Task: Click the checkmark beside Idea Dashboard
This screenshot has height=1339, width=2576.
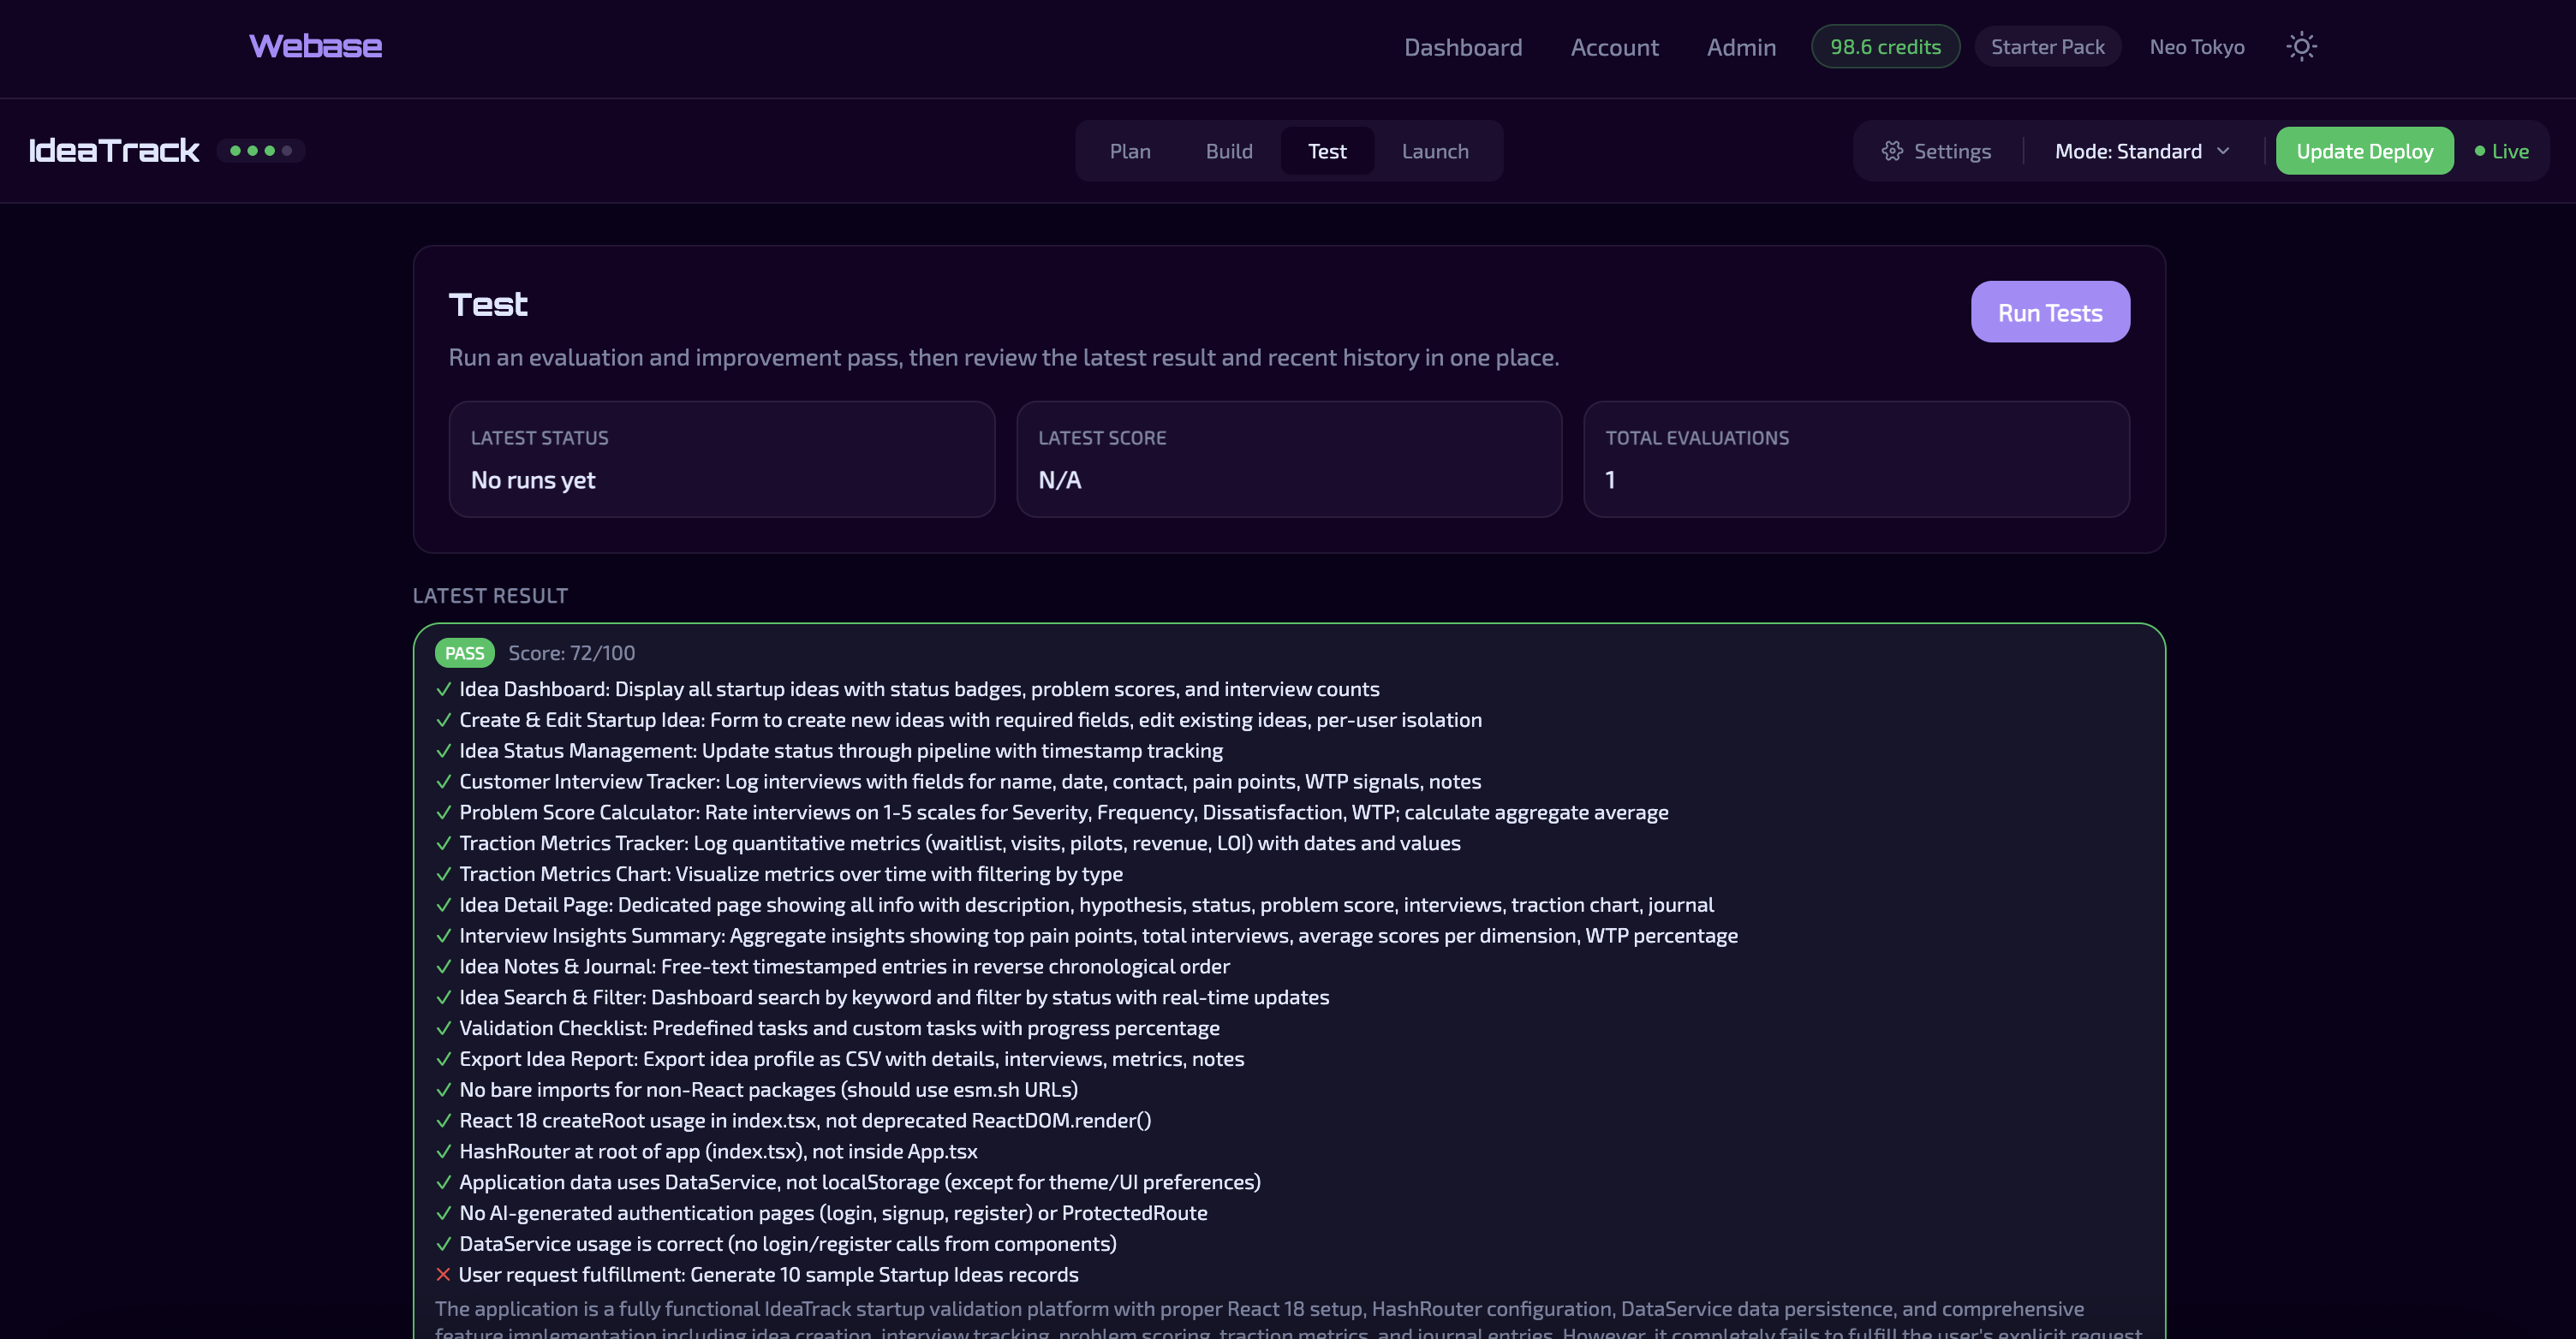Action: [443, 689]
